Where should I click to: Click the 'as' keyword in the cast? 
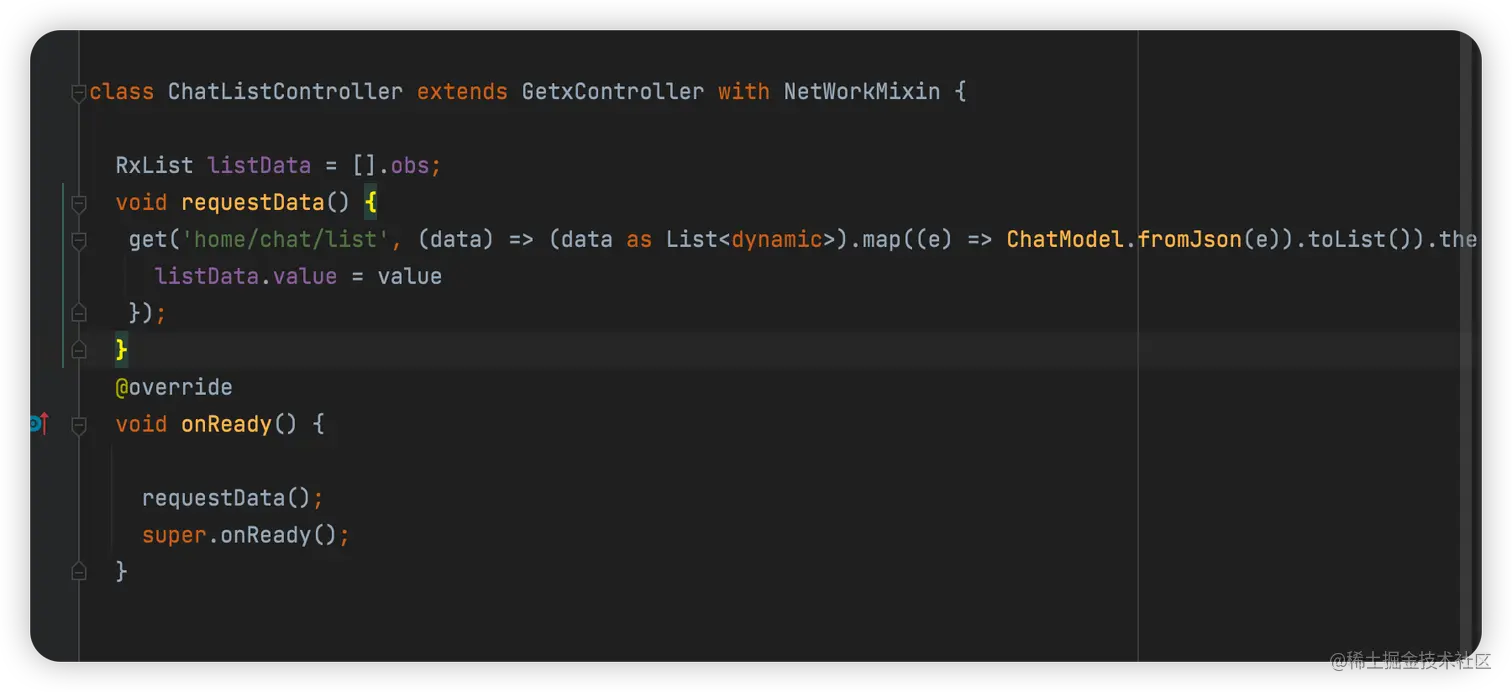pyautogui.click(x=639, y=239)
